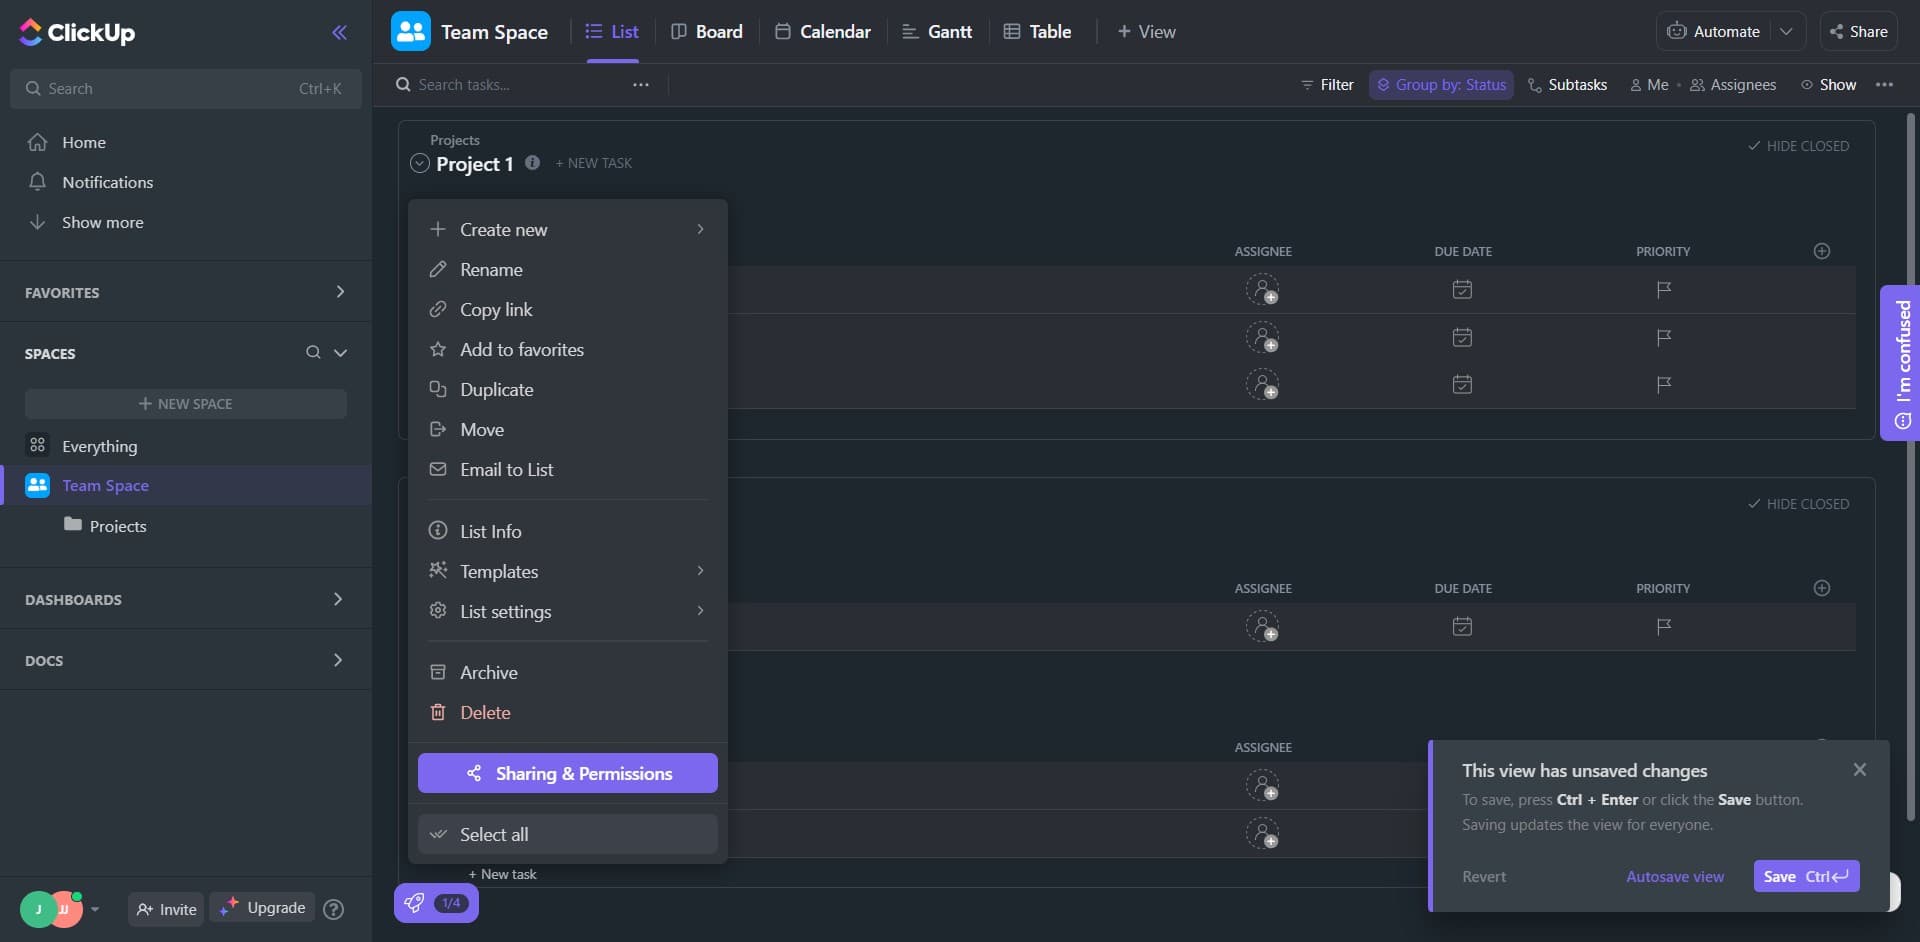Expand the Favorites section
The image size is (1920, 942).
point(339,292)
